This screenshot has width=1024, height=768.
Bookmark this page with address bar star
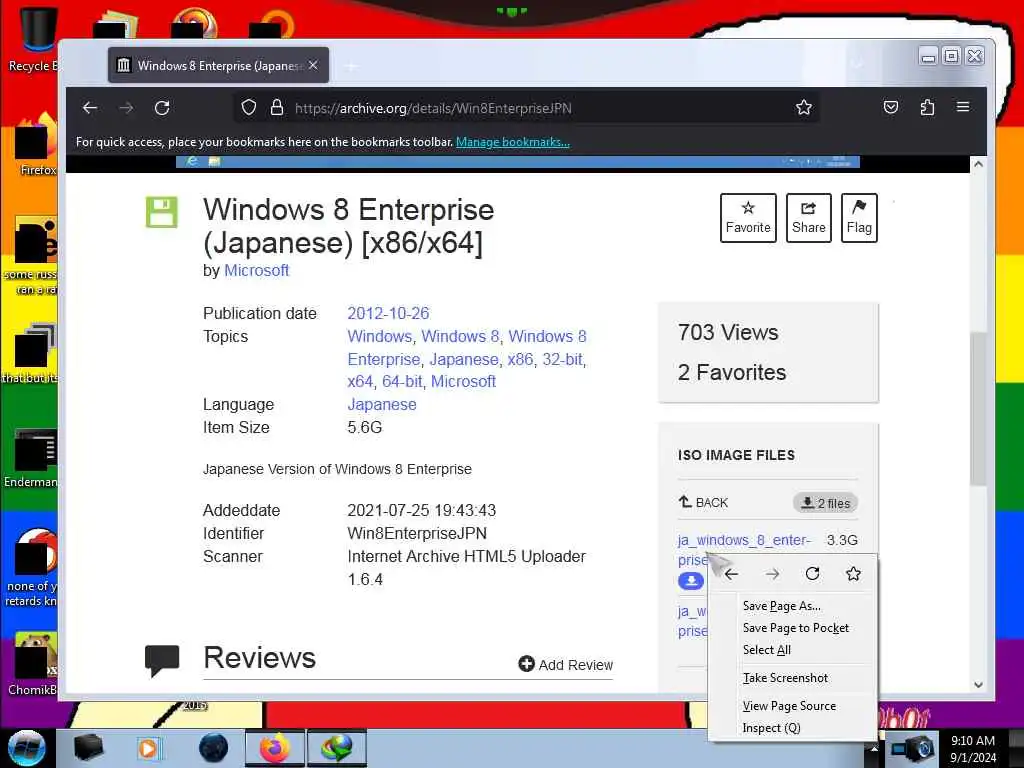point(804,107)
